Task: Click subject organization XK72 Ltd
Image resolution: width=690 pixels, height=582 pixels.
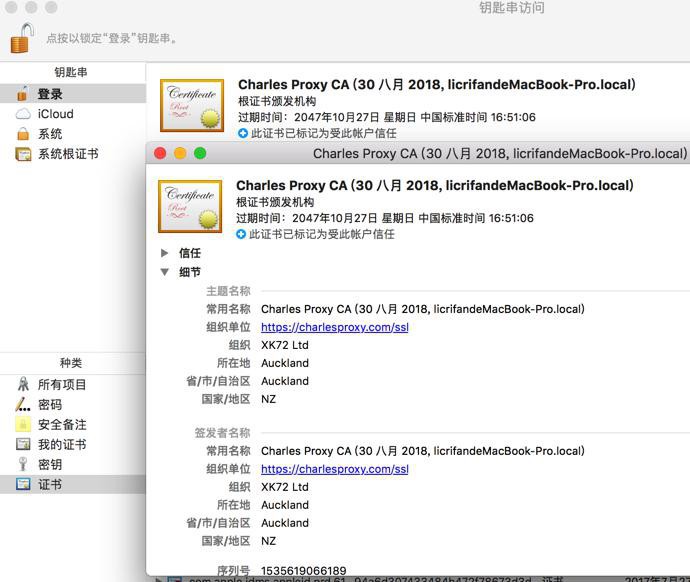Action: (x=285, y=345)
